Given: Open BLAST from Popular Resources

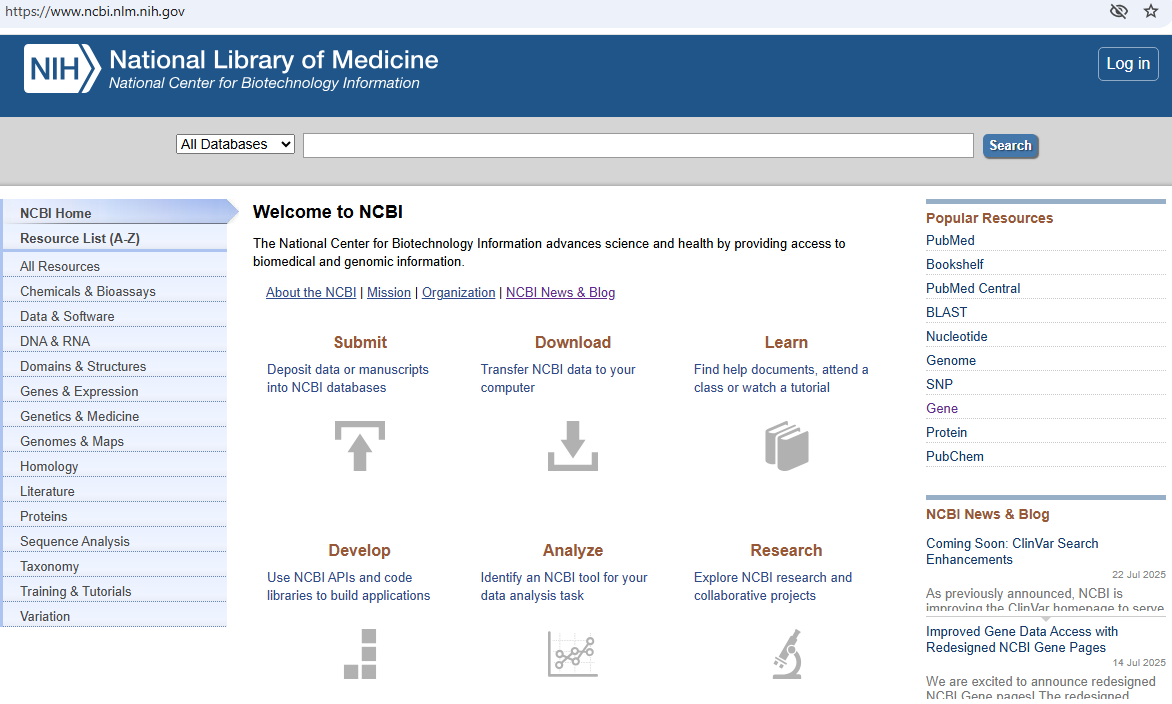Looking at the screenshot, I should pyautogui.click(x=946, y=312).
